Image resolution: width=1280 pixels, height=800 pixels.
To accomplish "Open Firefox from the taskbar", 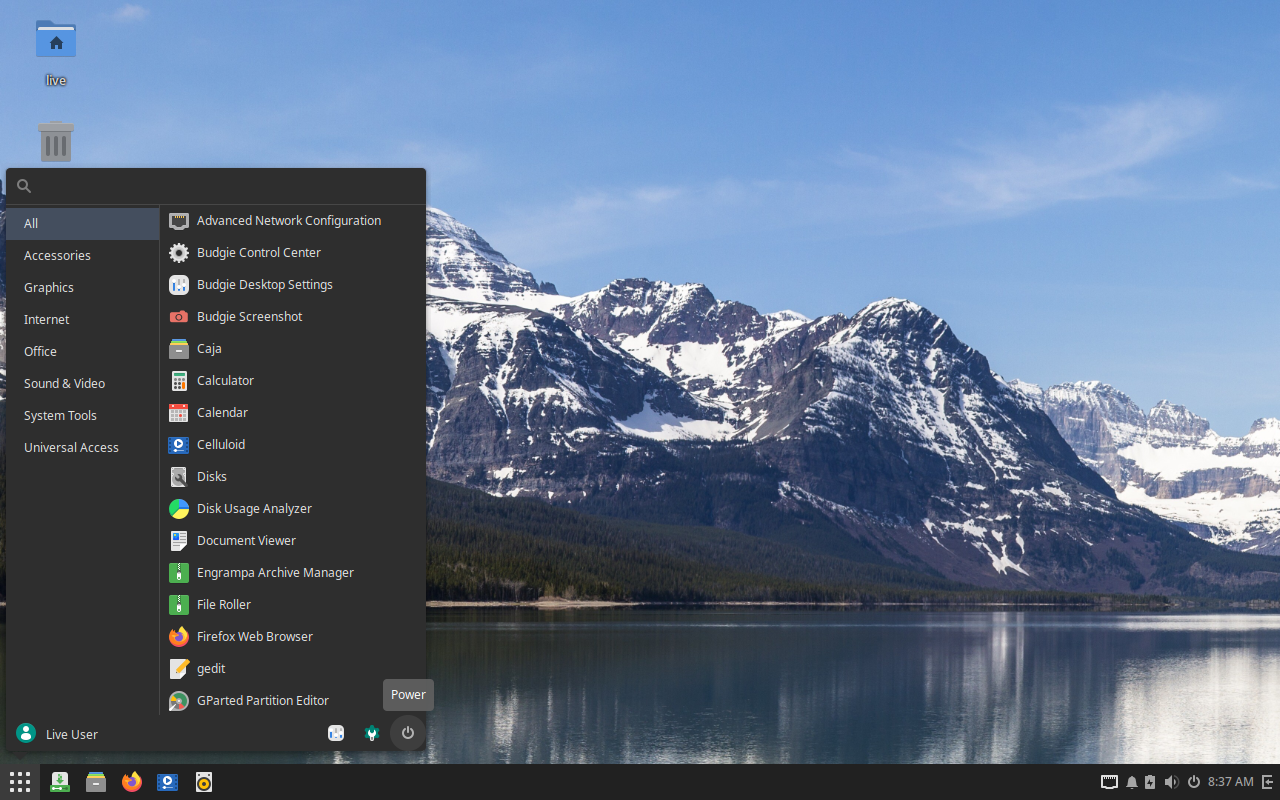I will coord(132,782).
